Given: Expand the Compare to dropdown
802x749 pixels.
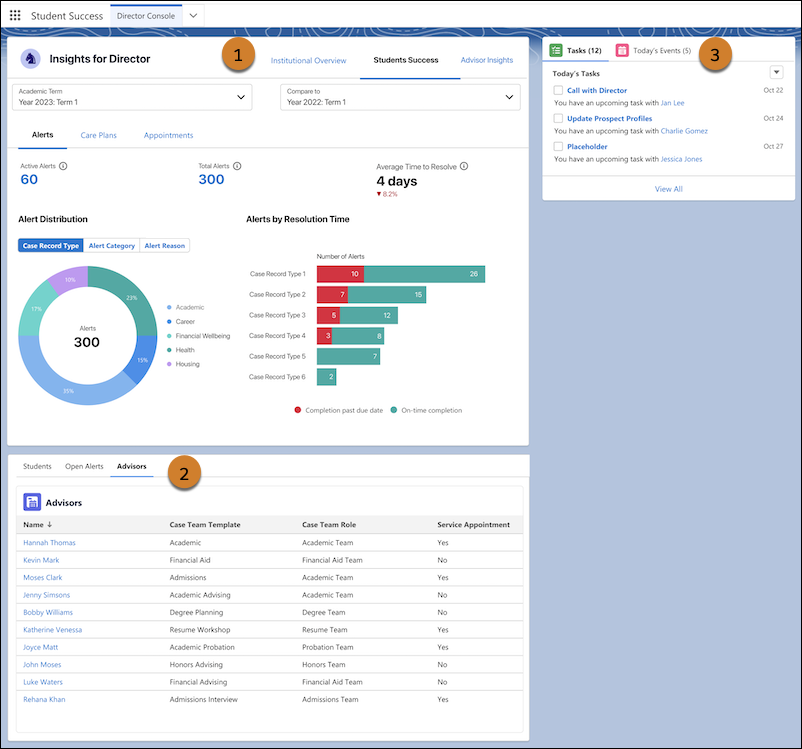Looking at the screenshot, I should point(401,97).
